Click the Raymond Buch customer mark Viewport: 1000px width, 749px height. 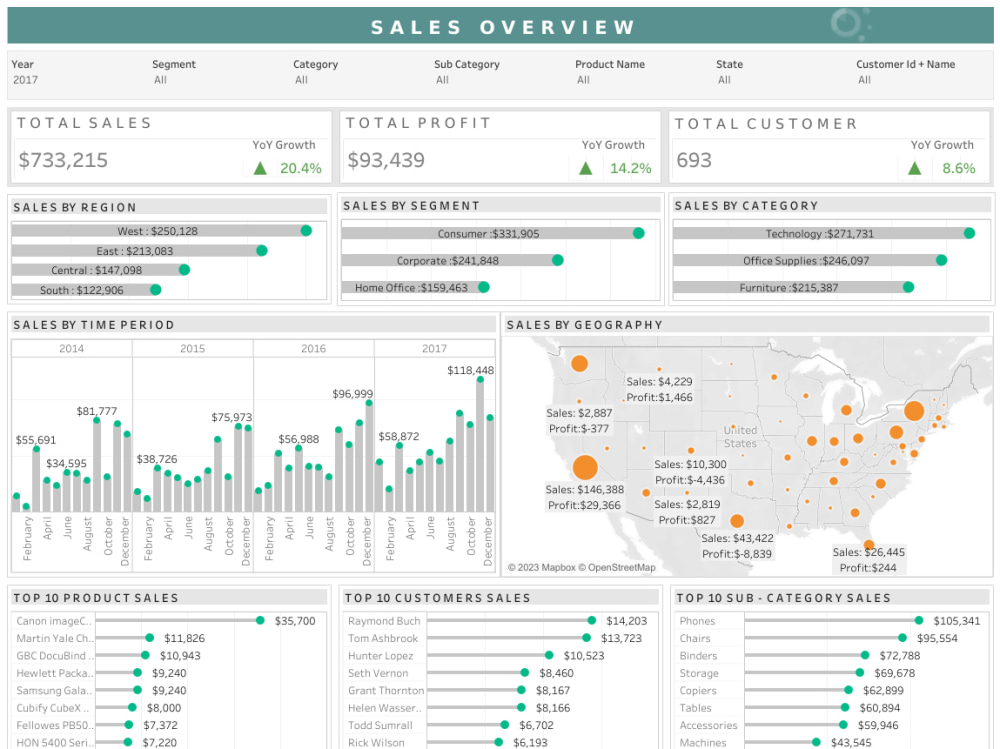(591, 620)
